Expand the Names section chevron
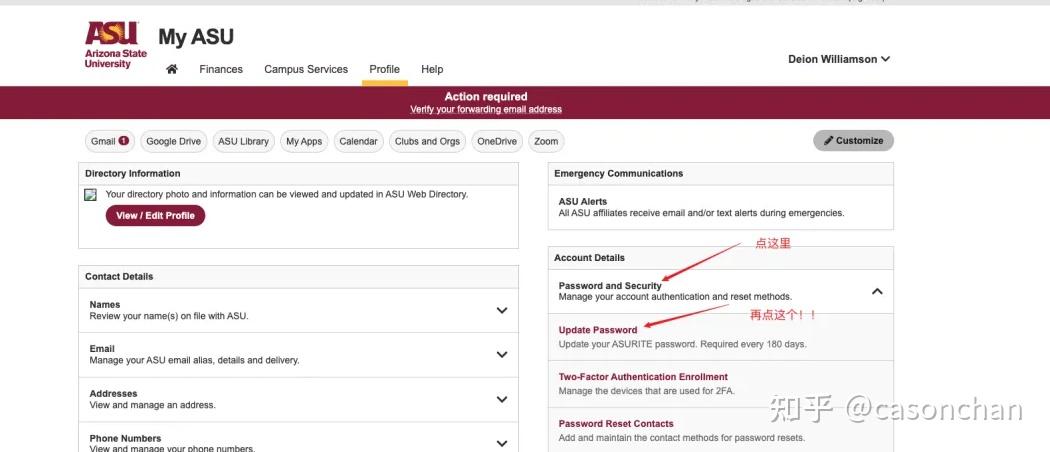 [x=502, y=310]
